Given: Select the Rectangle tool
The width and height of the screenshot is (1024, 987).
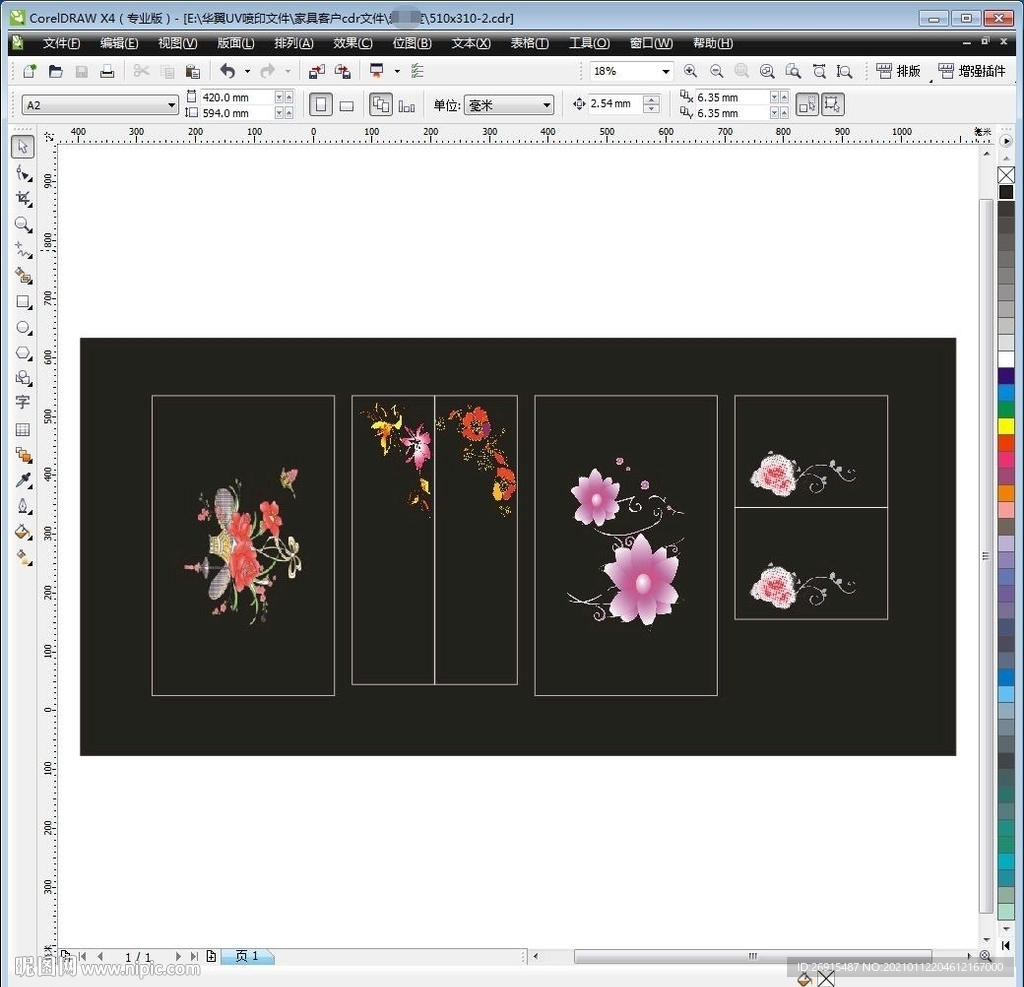Looking at the screenshot, I should tap(22, 301).
